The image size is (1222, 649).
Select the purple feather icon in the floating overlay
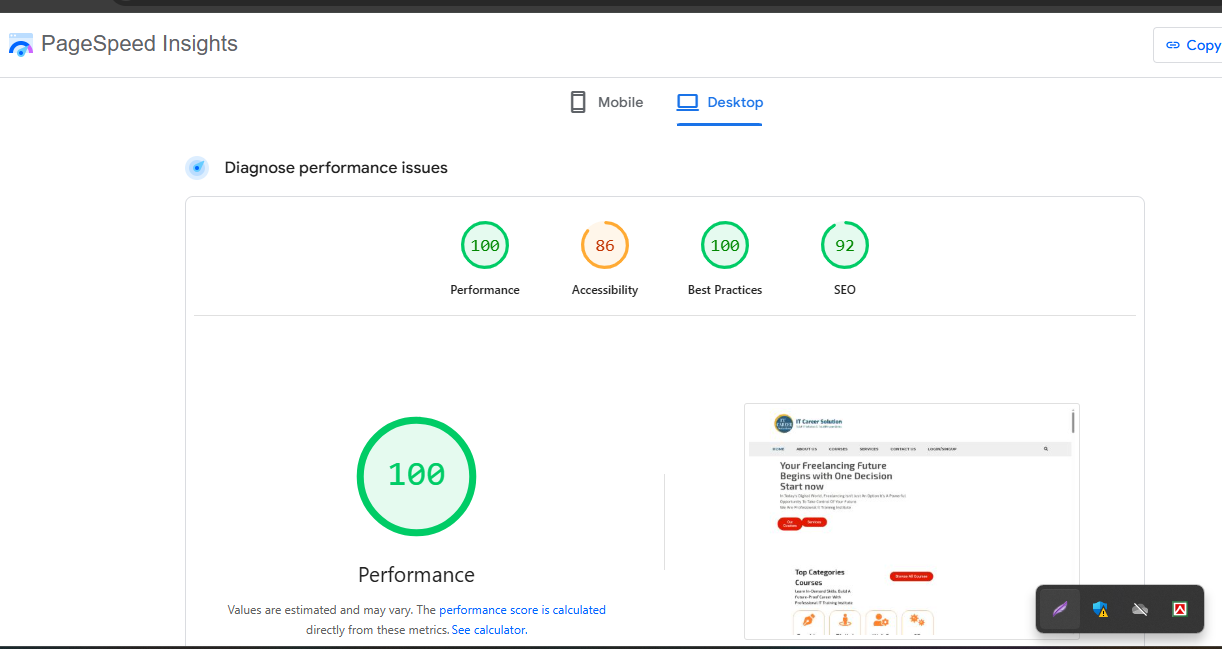pyautogui.click(x=1060, y=608)
